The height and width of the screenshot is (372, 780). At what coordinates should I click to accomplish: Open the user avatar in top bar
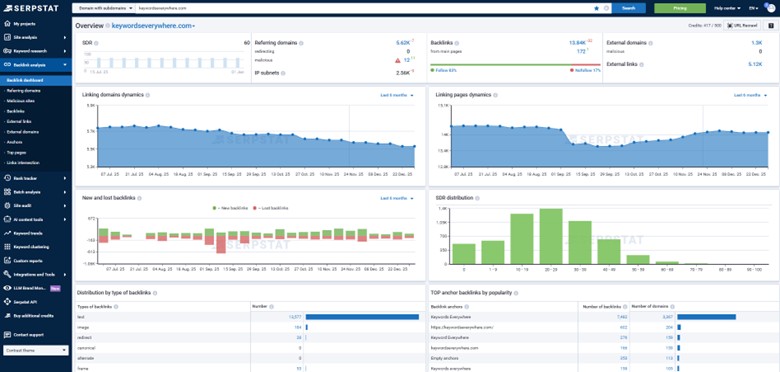(770, 8)
